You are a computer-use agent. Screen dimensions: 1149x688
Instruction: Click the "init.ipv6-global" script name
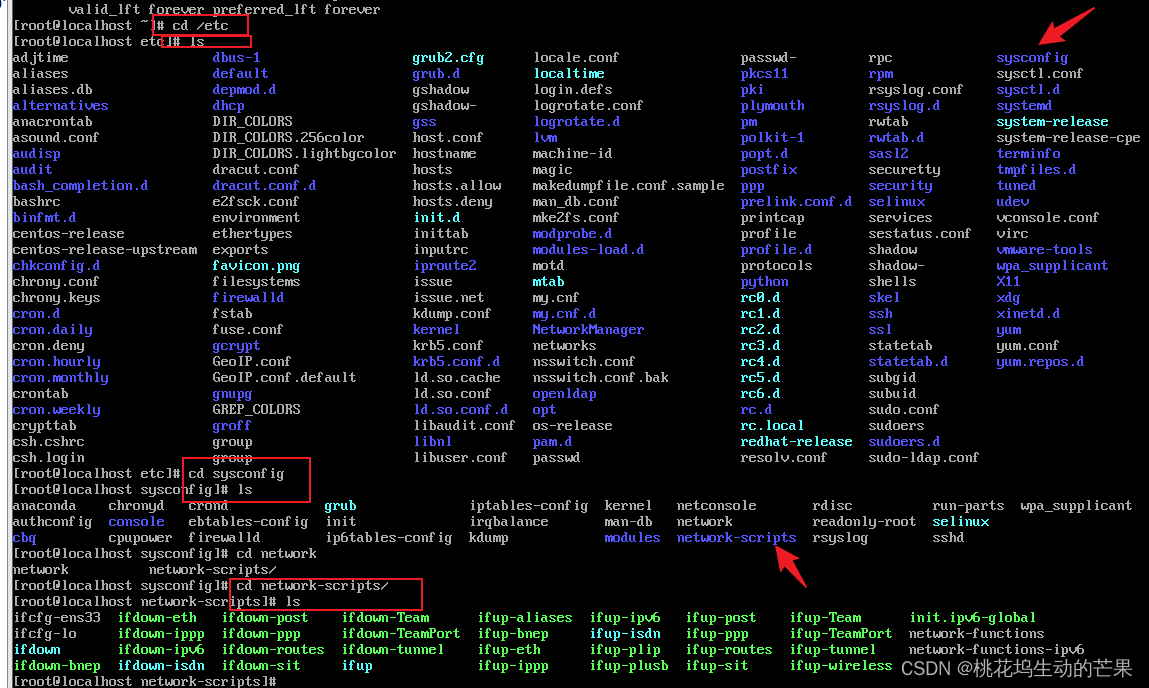[972, 618]
